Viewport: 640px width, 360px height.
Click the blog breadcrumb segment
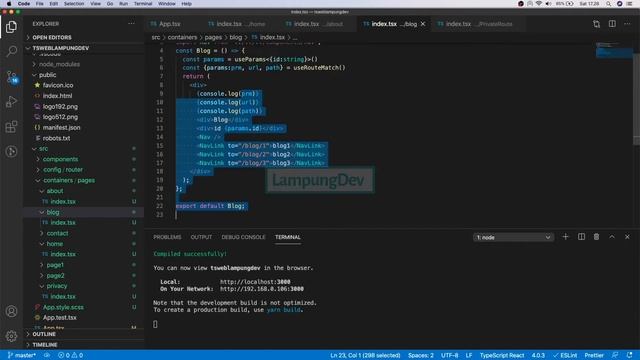coord(236,37)
